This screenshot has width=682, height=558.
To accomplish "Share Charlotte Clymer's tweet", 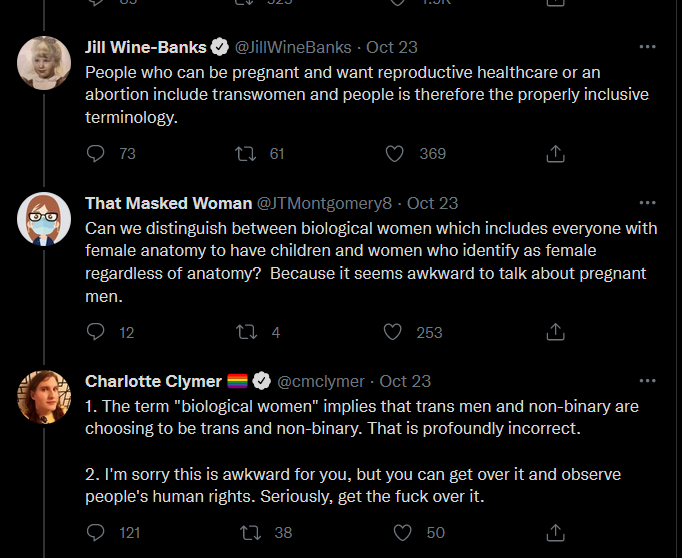I will point(556,532).
